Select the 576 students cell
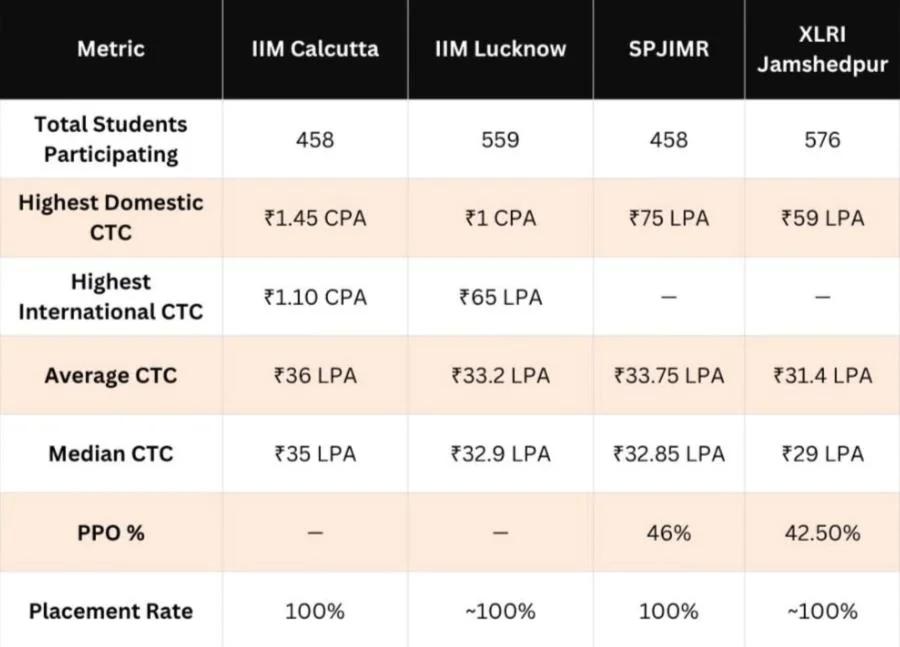900x647 pixels. (x=822, y=139)
